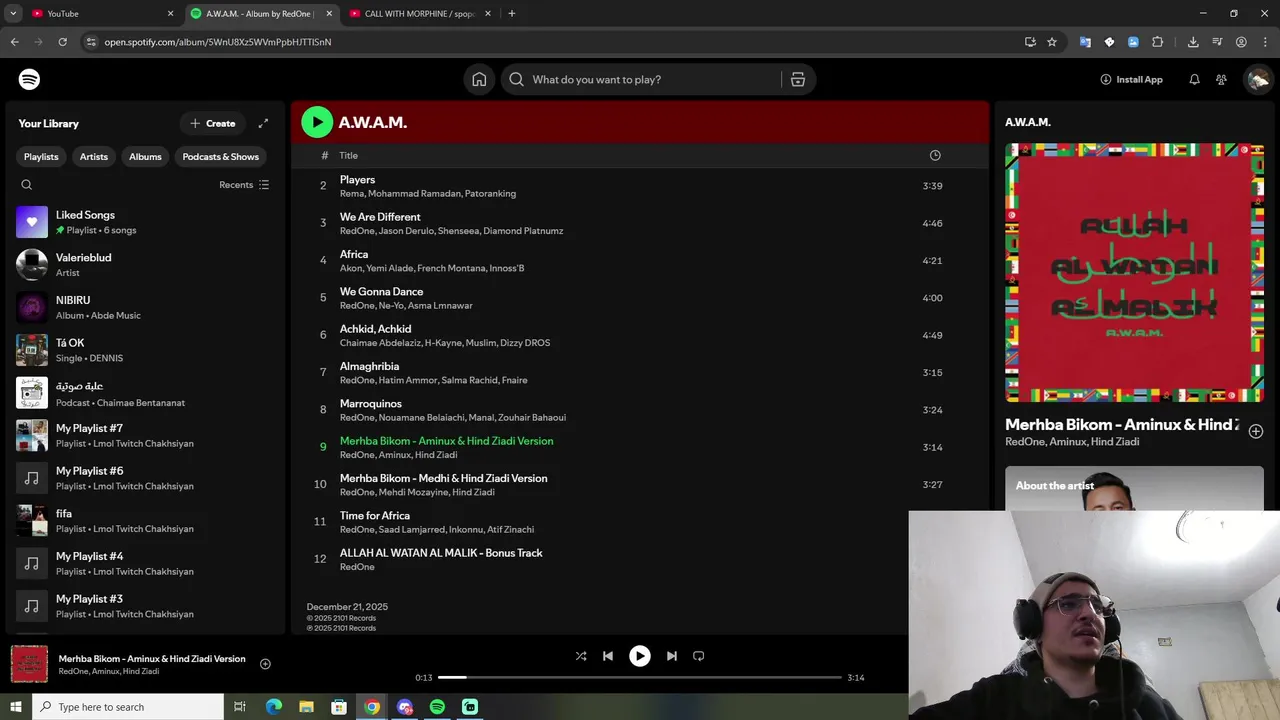Open Liked Songs playlist
The image size is (1280, 720).
pos(145,222)
